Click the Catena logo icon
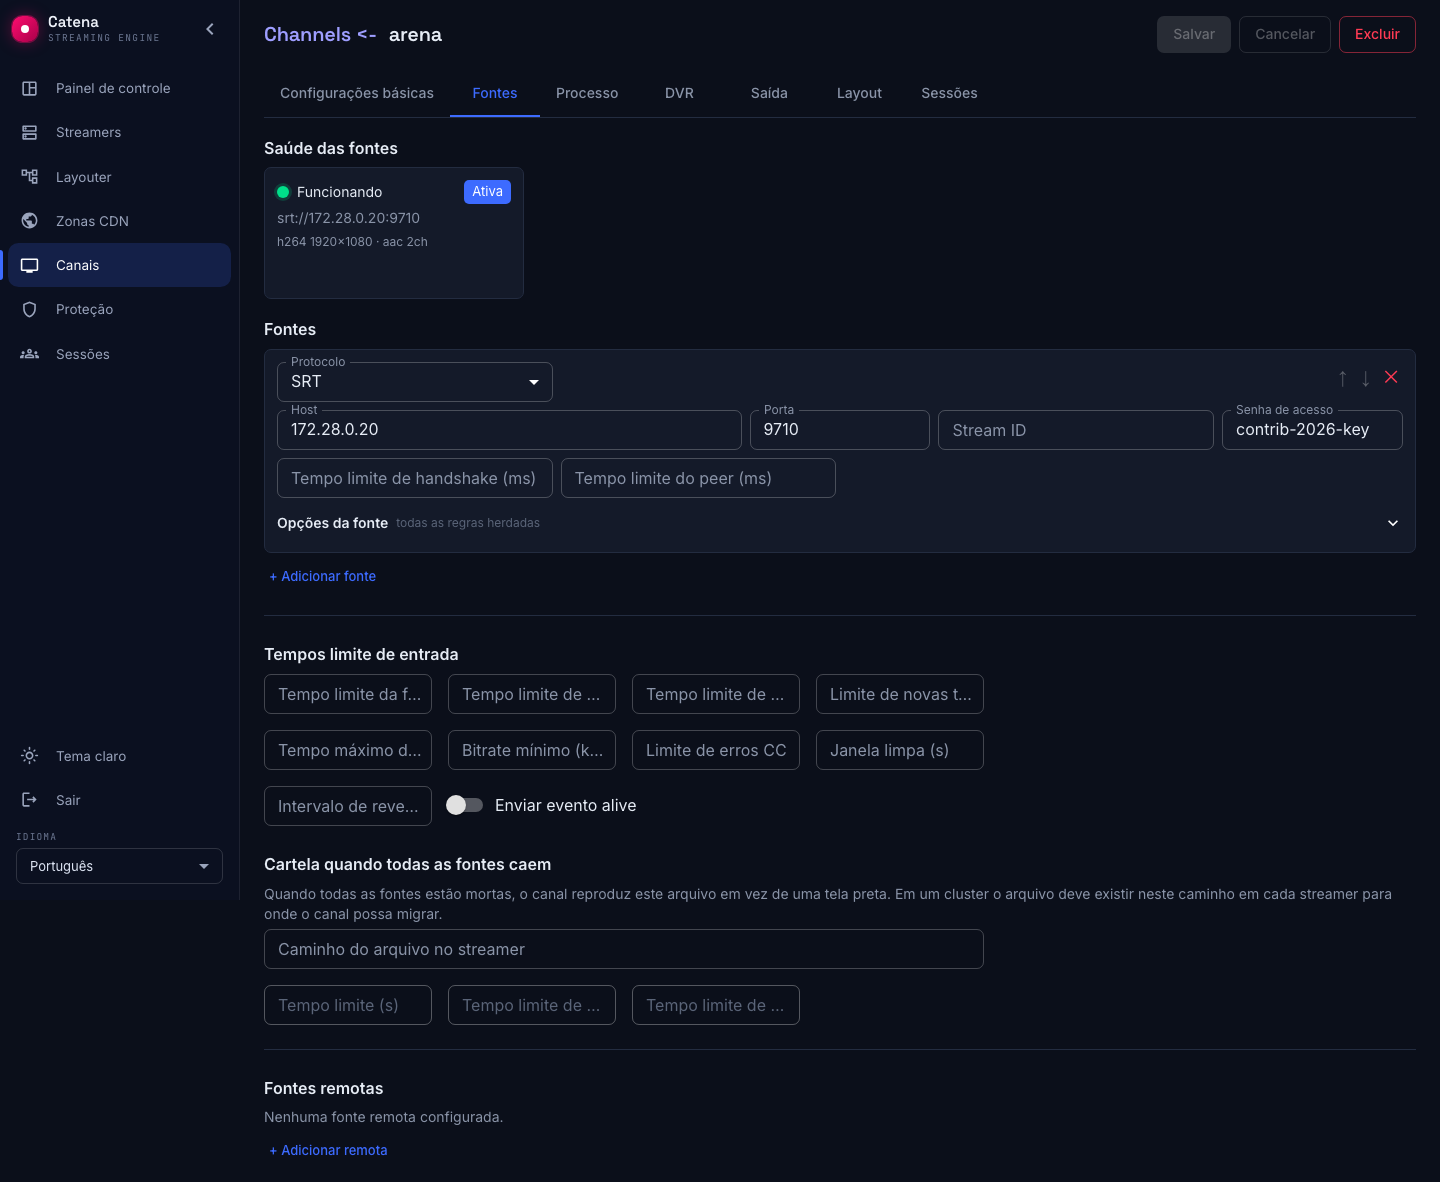Viewport: 1440px width, 1182px height. 24,29
